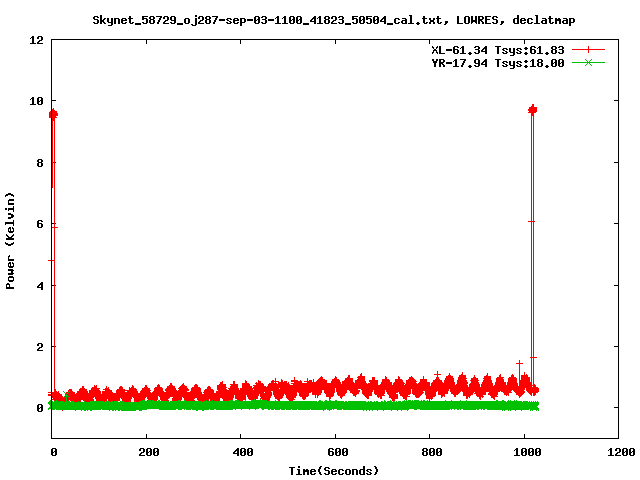Click the y-axis tick label 6
This screenshot has width=640, height=480.
pyautogui.click(x=40, y=224)
